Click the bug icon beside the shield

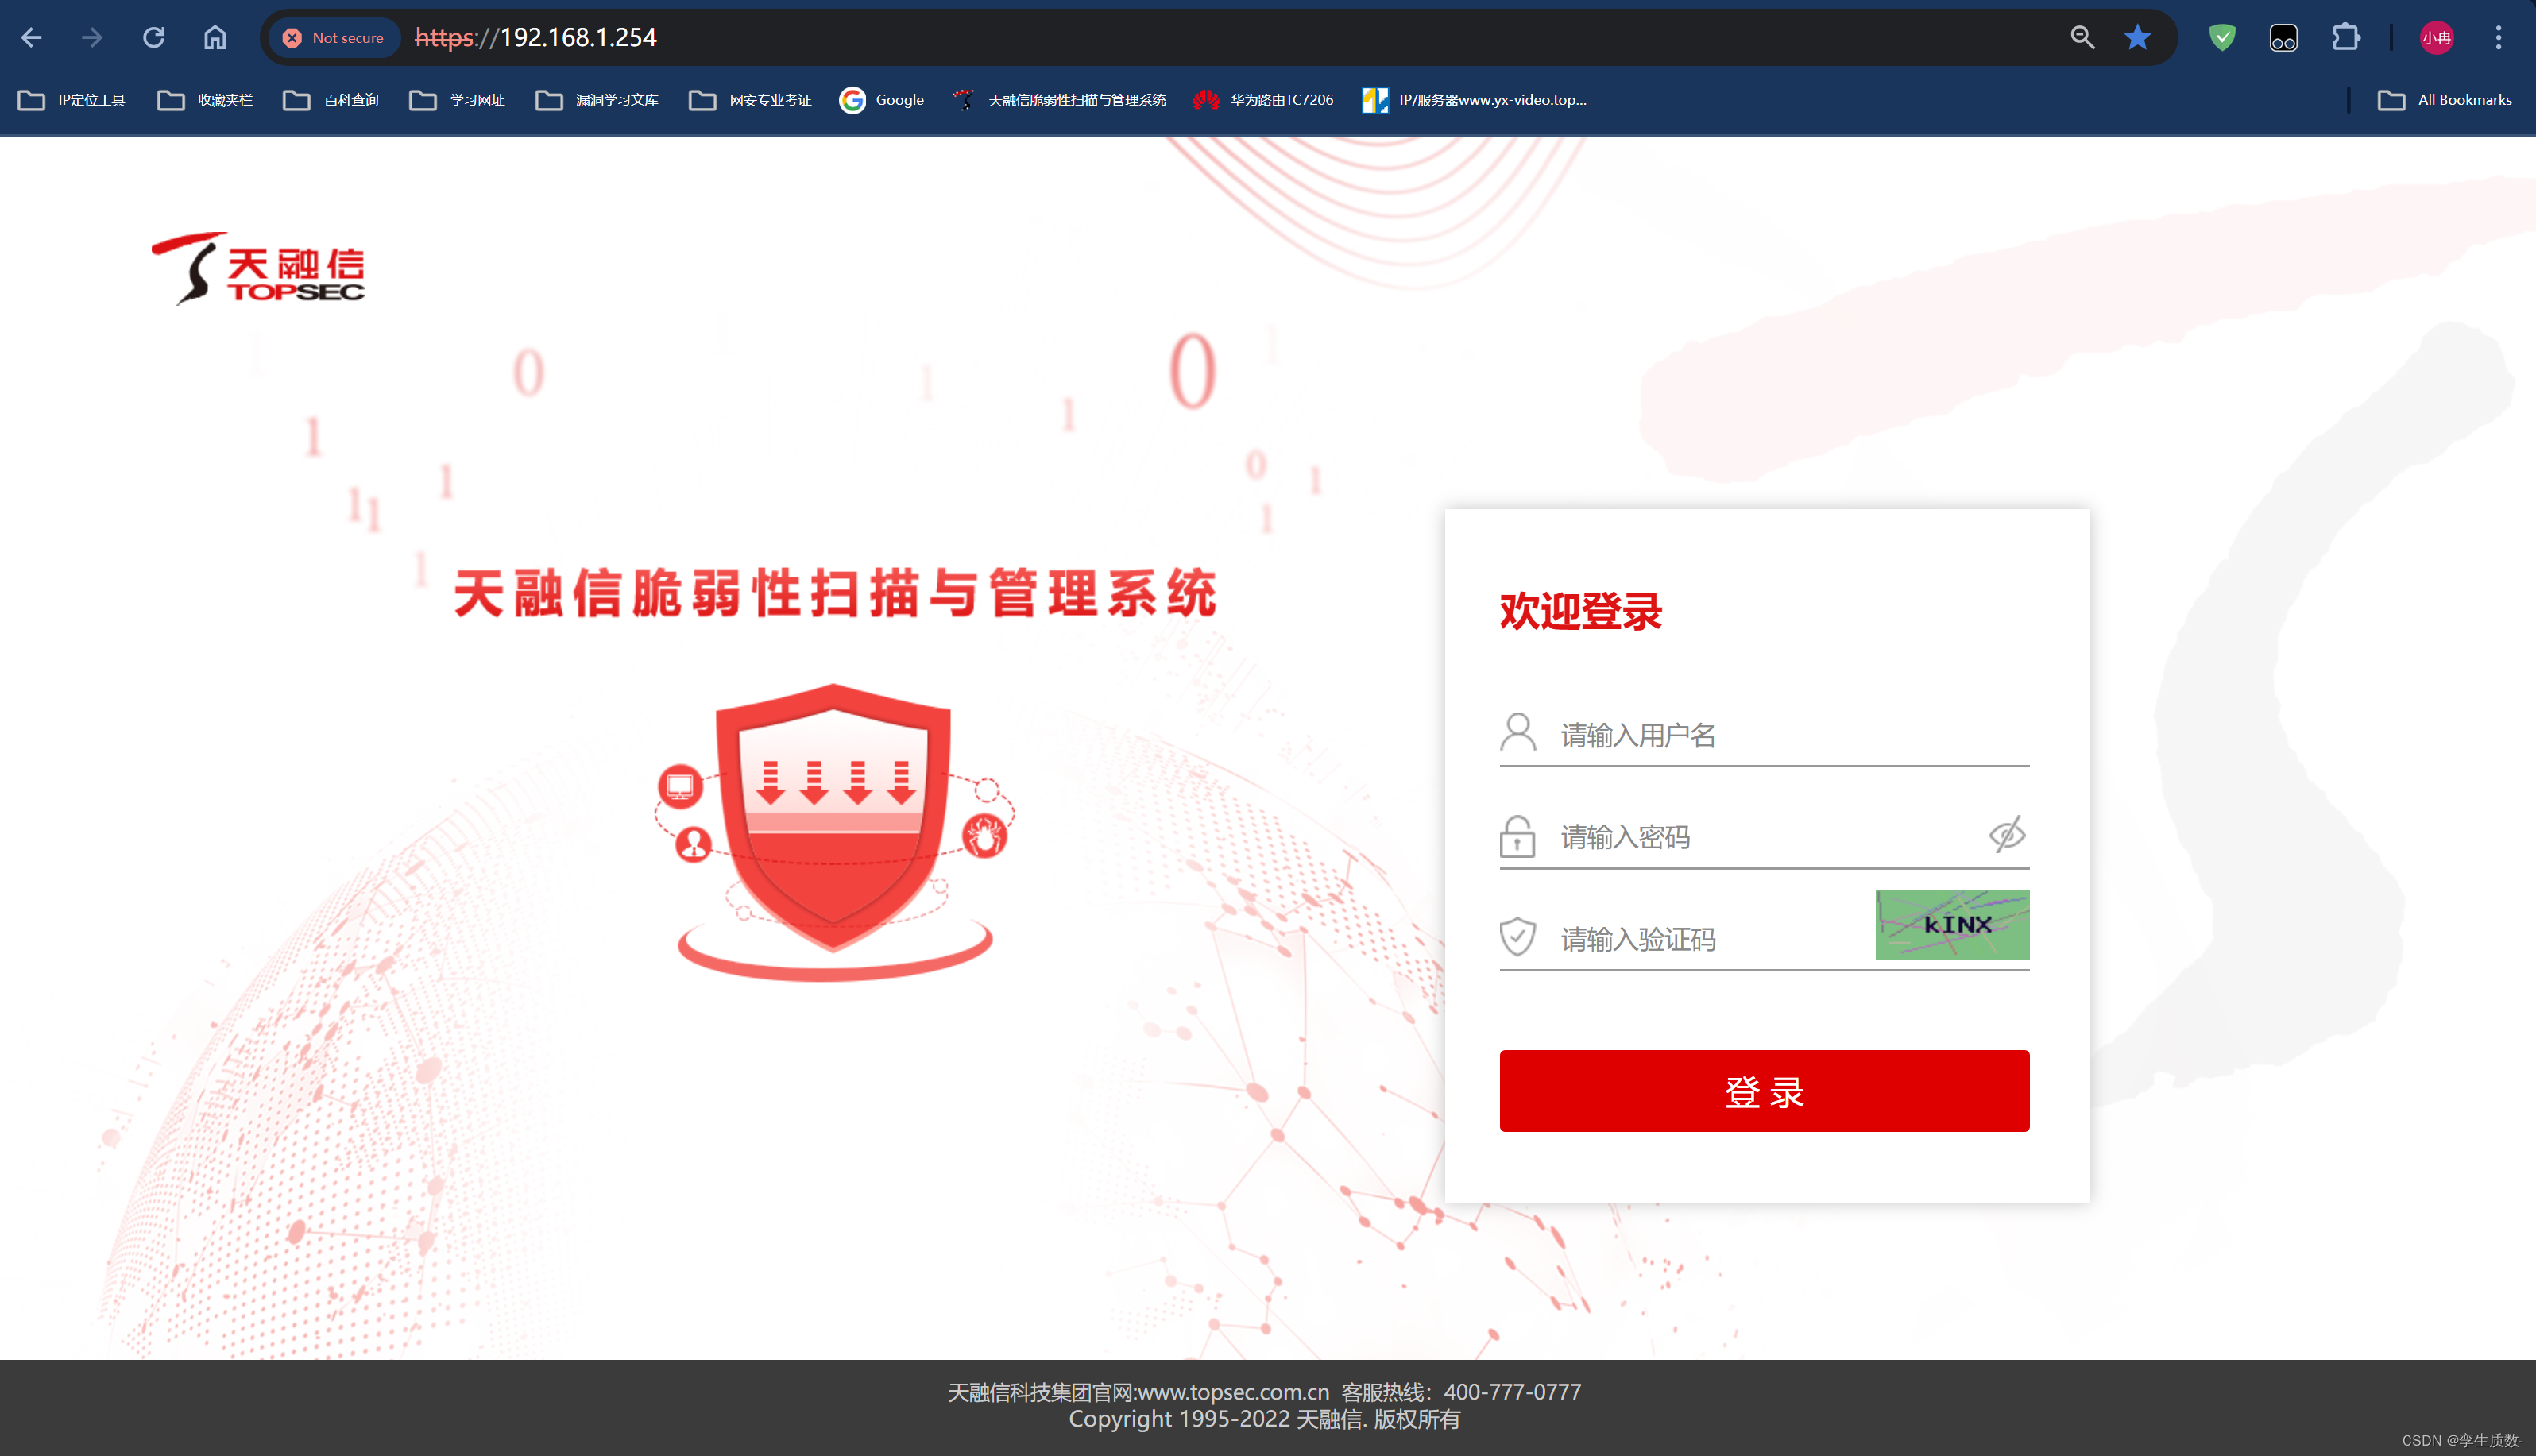(984, 836)
